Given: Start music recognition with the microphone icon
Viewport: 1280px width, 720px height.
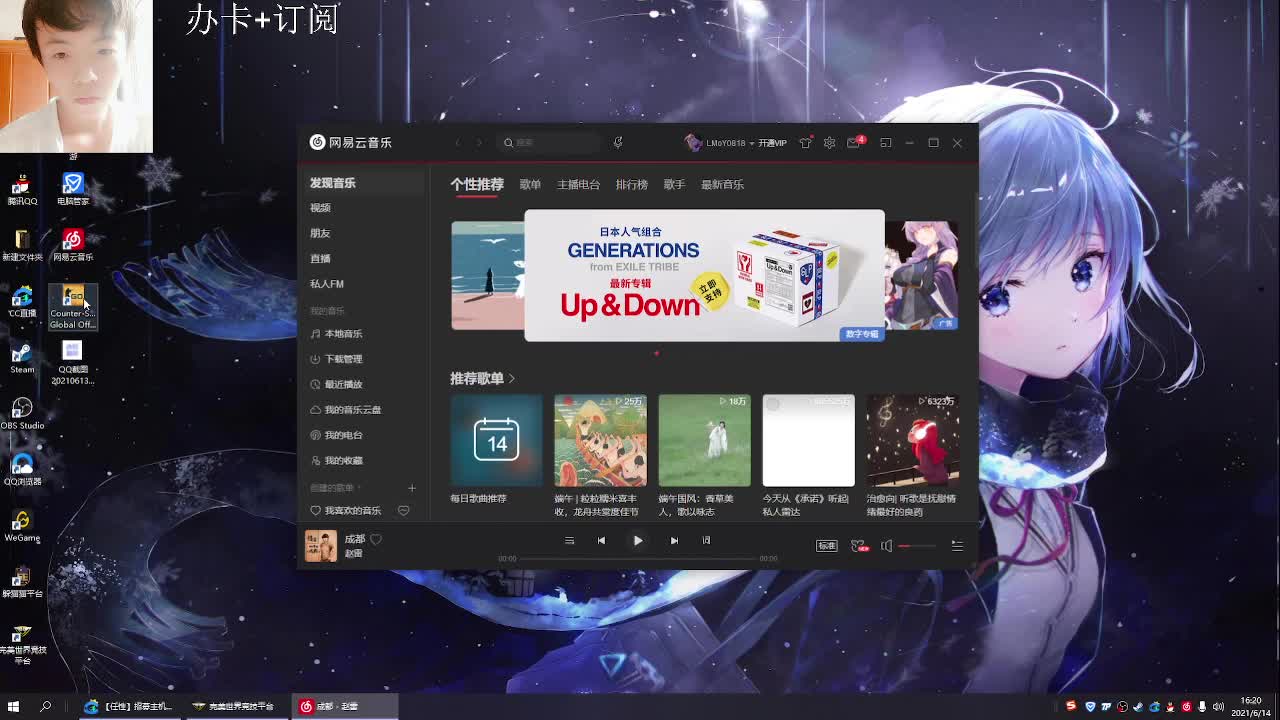Looking at the screenshot, I should point(618,142).
